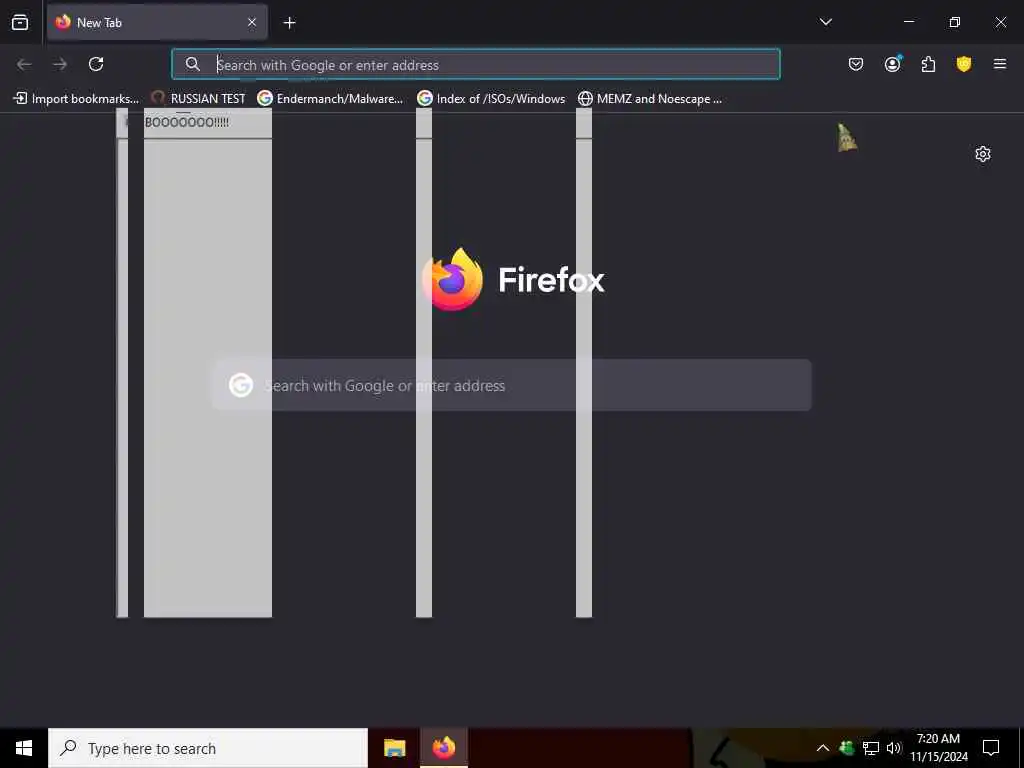Open RUSSIAN TEST bookmark
Image resolution: width=1024 pixels, height=768 pixels.
(x=198, y=99)
